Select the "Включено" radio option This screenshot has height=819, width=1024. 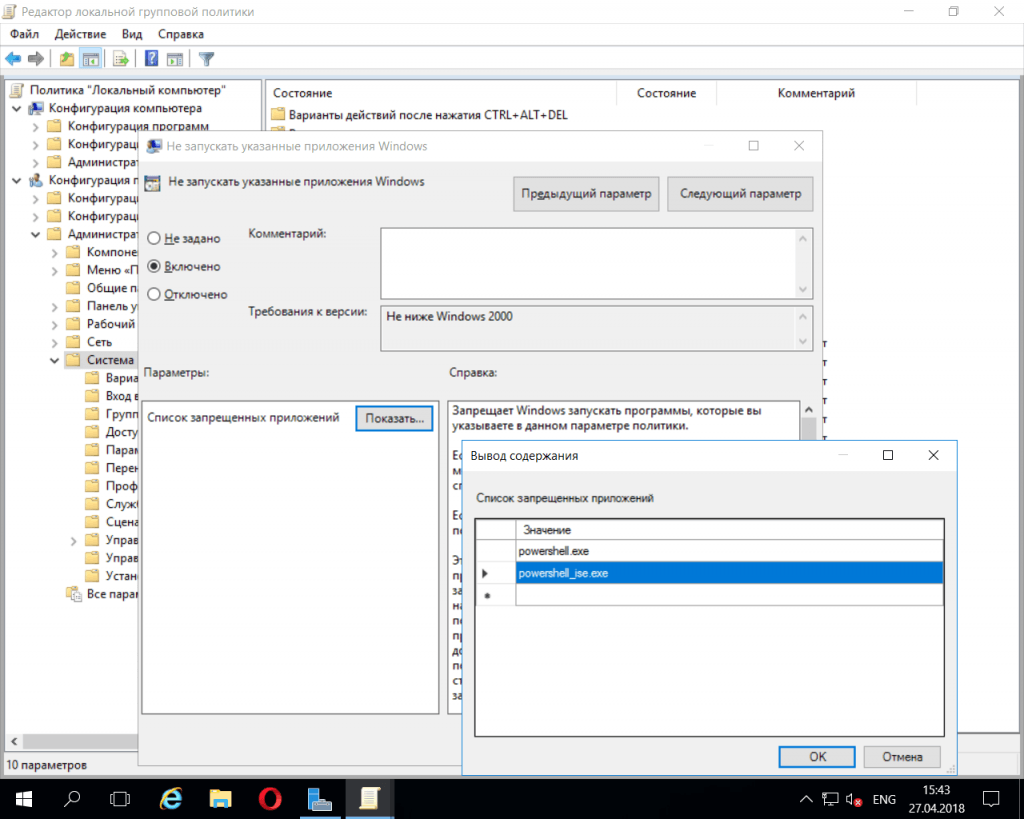(x=154, y=267)
